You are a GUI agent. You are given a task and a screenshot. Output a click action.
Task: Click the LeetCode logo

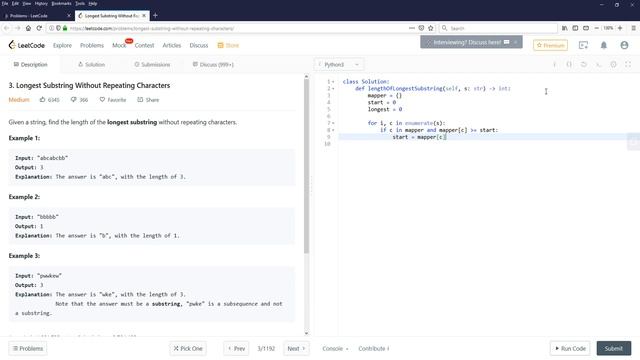pyautogui.click(x=27, y=45)
